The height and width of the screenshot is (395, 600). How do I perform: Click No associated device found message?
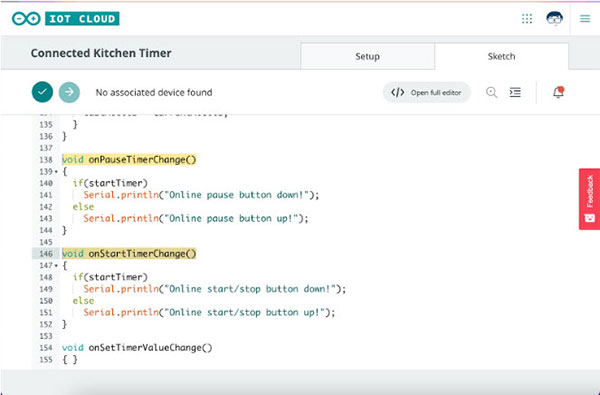point(154,93)
